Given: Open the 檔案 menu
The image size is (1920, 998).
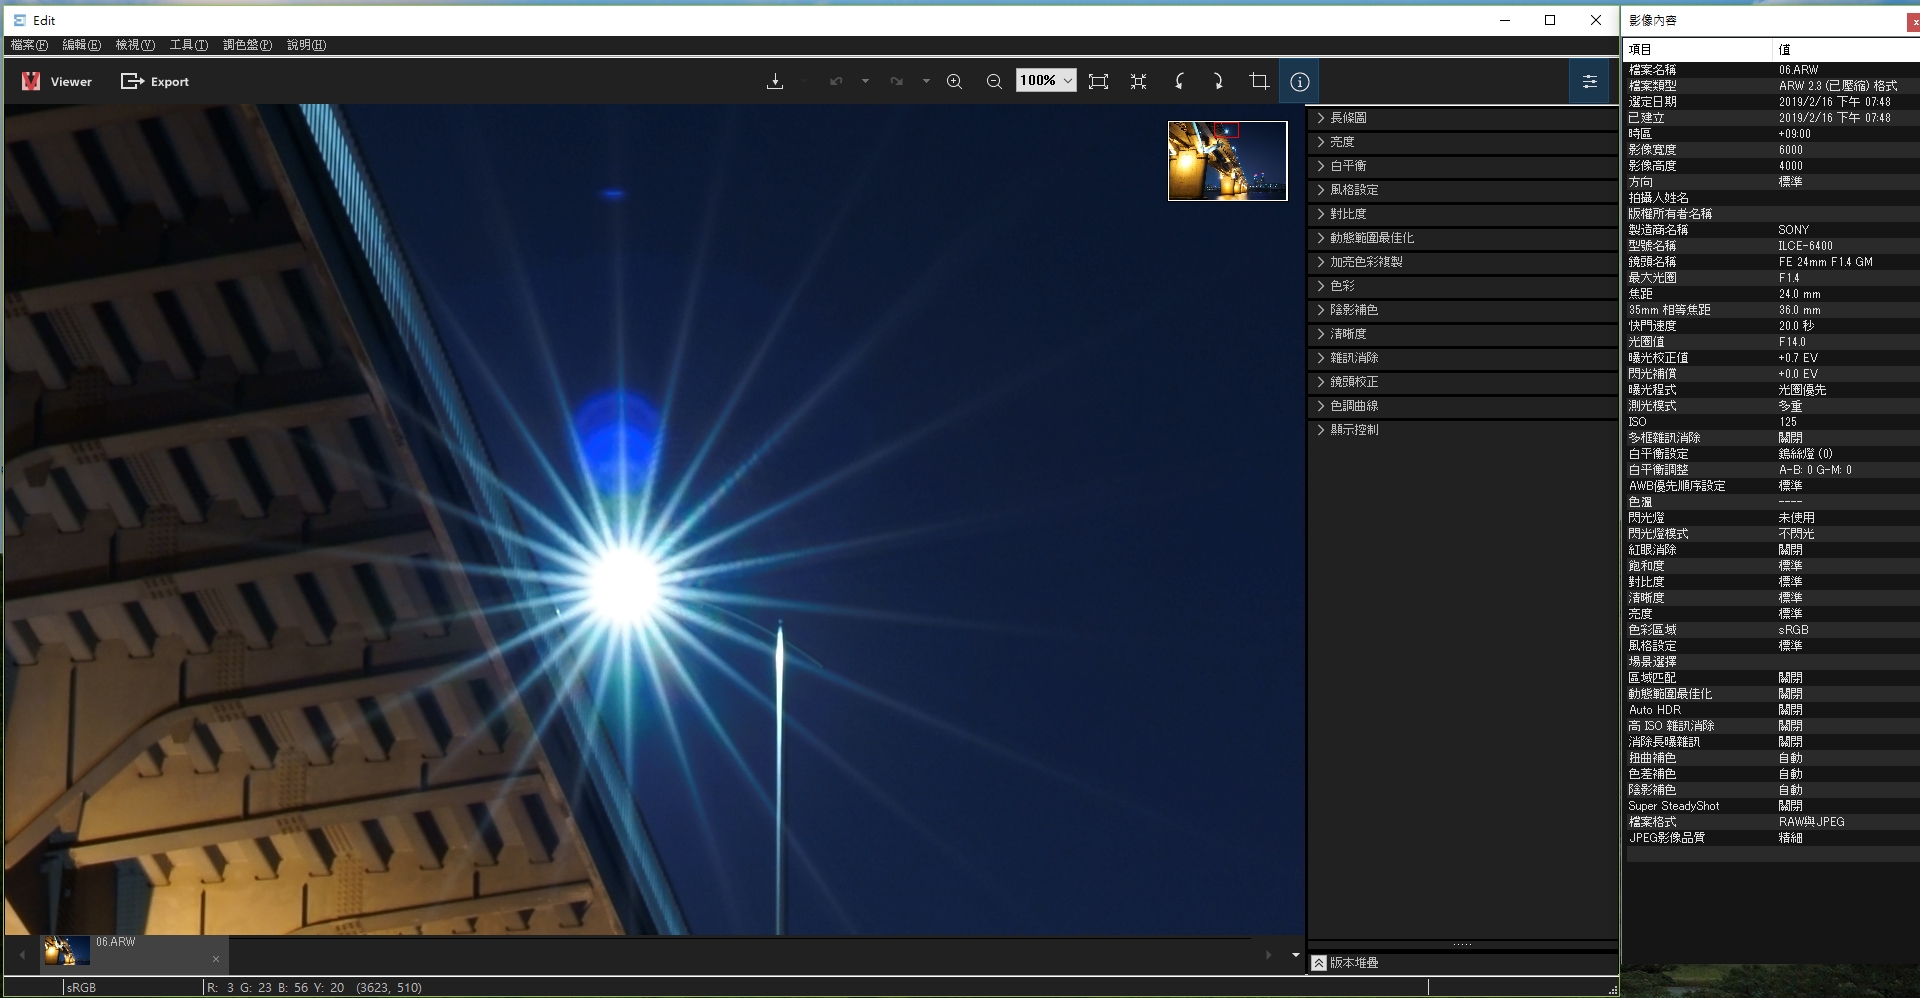Looking at the screenshot, I should click(x=29, y=45).
